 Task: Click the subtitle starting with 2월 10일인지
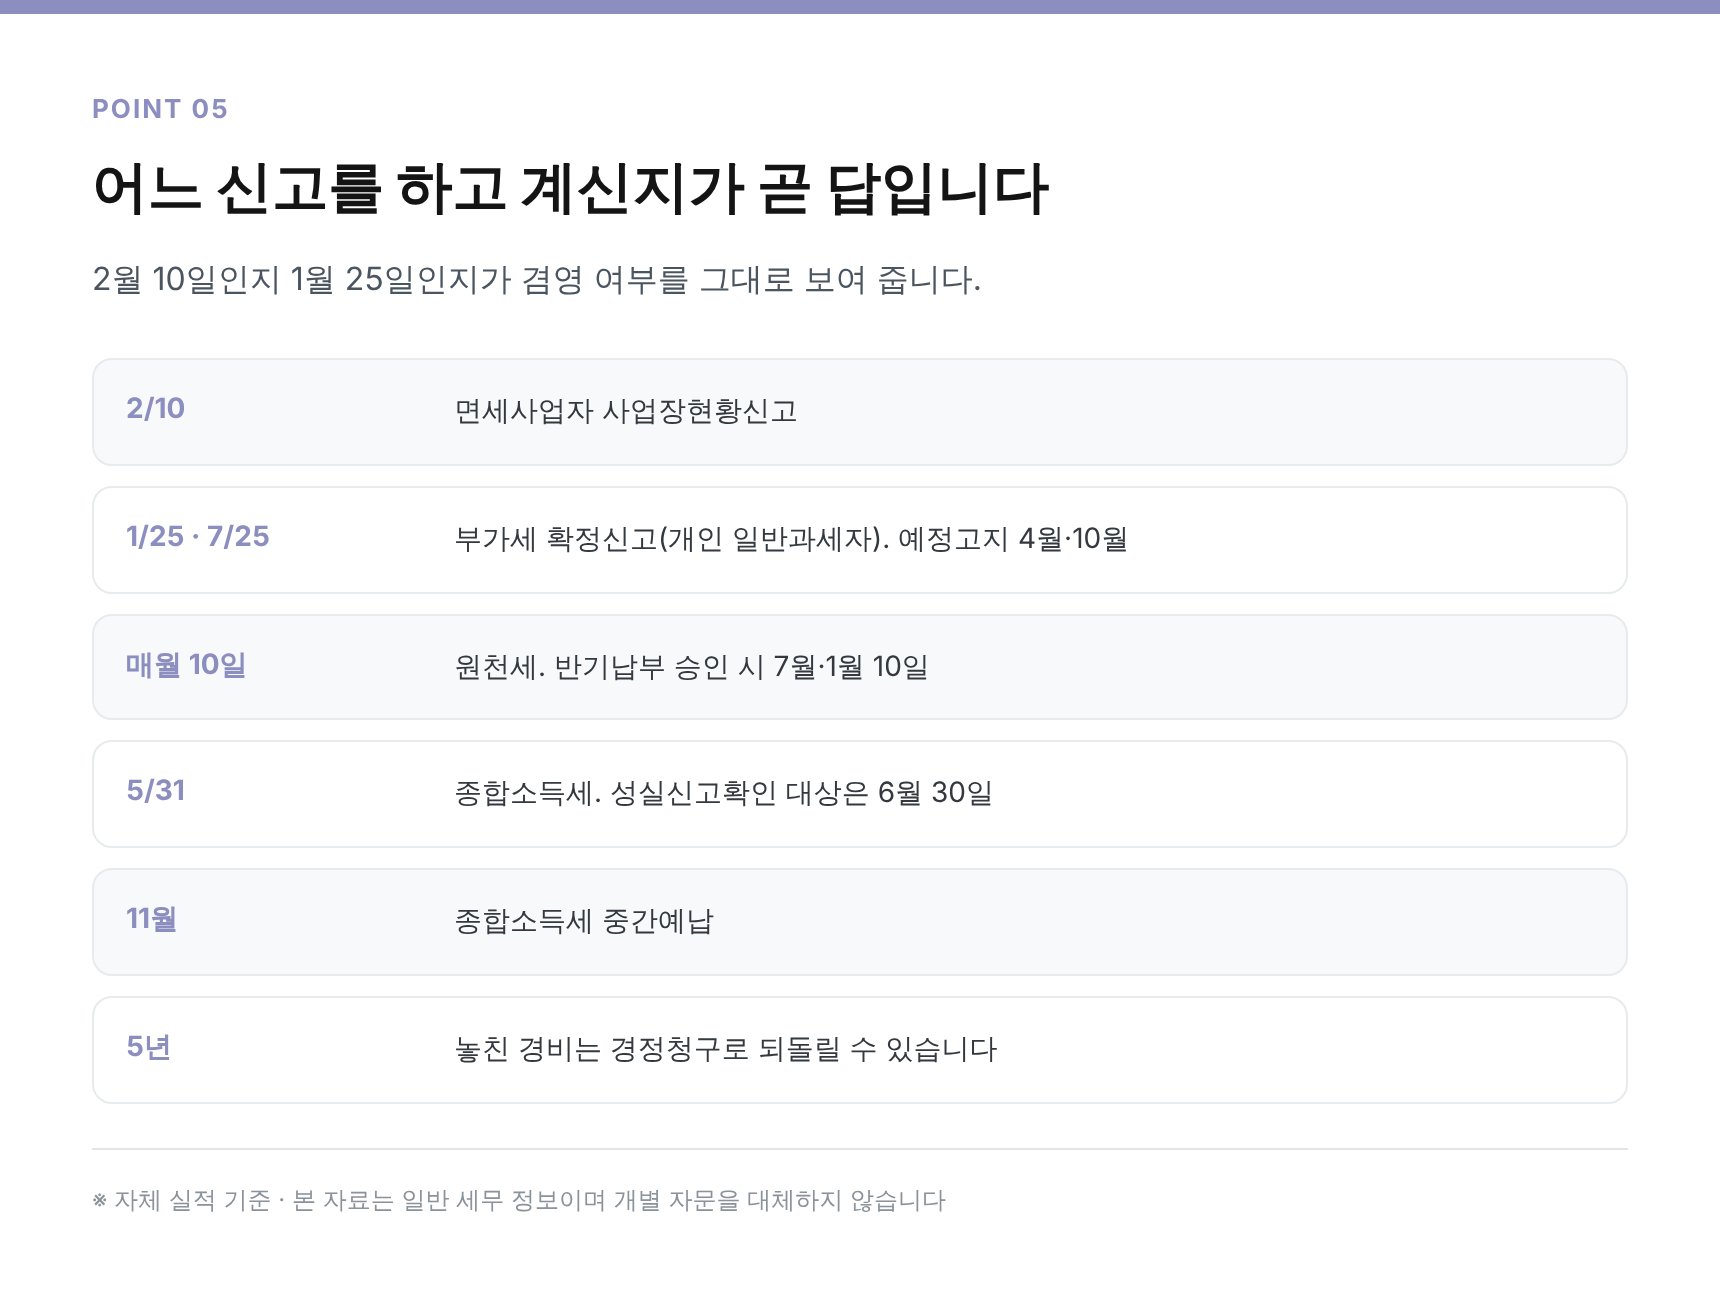[x=536, y=279]
